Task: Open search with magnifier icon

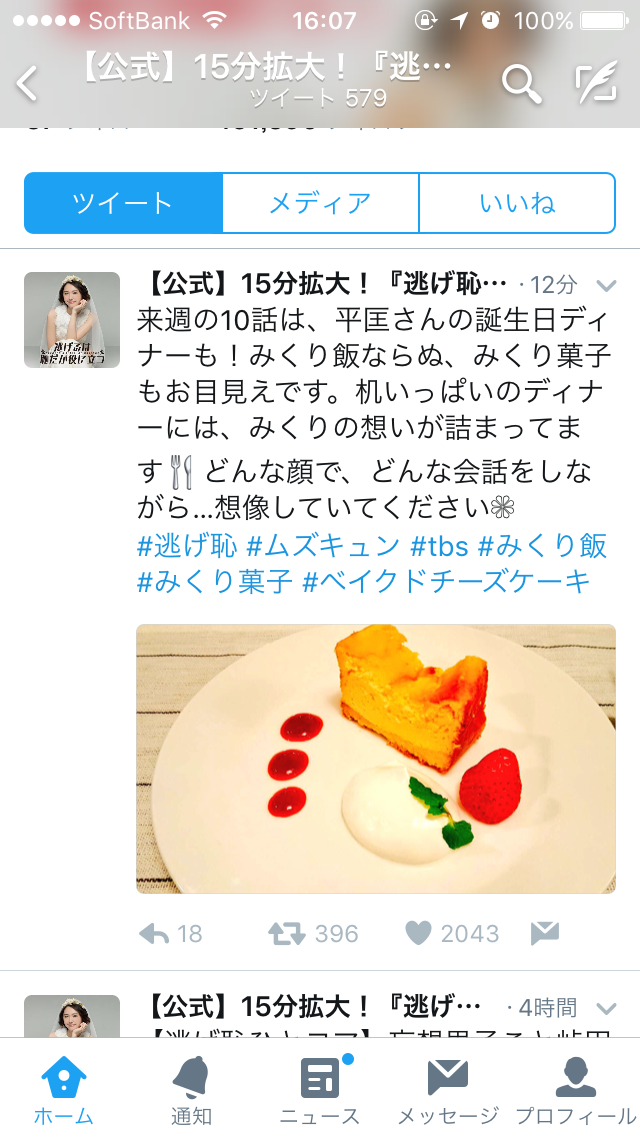Action: [522, 83]
